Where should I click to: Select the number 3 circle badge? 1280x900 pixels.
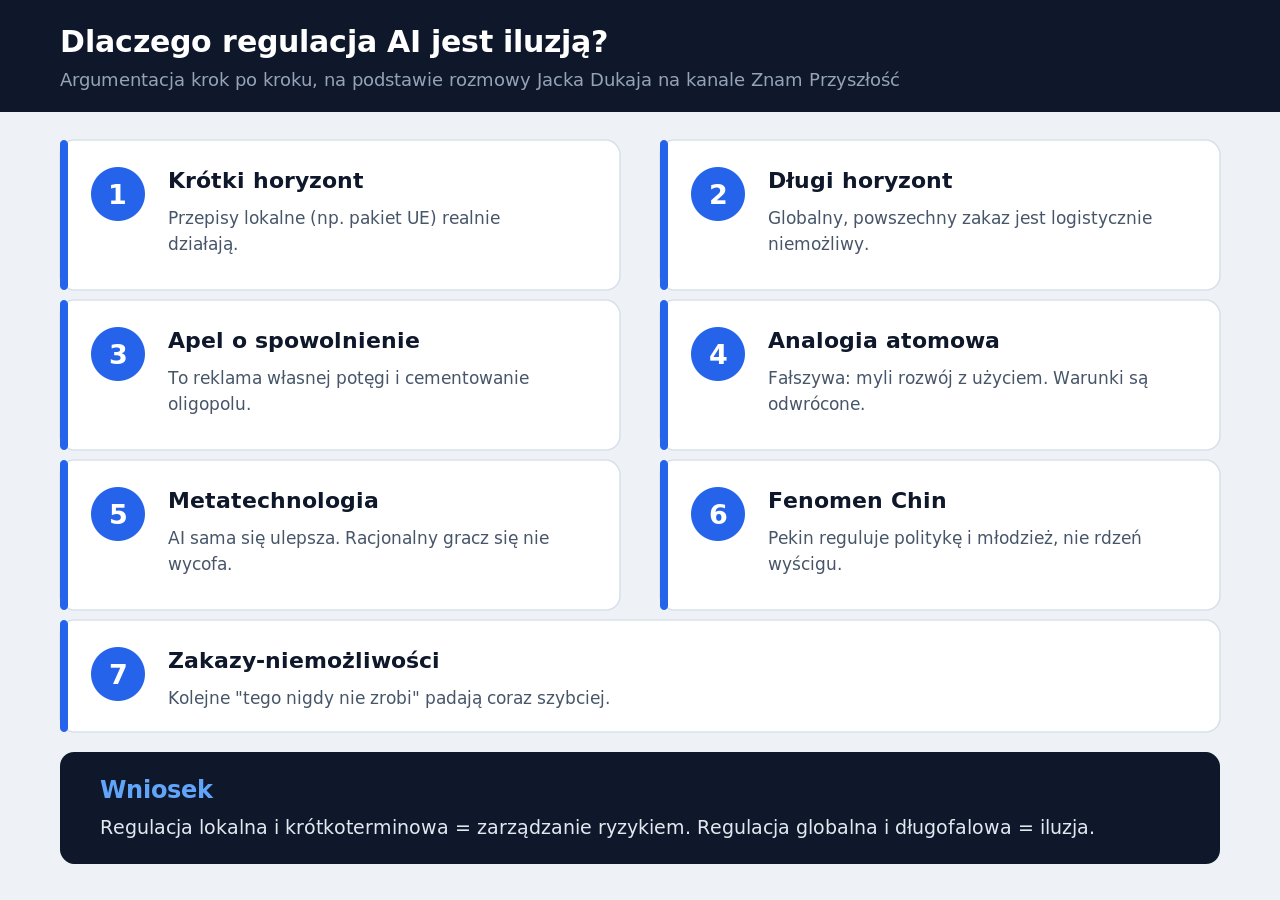[x=118, y=354]
